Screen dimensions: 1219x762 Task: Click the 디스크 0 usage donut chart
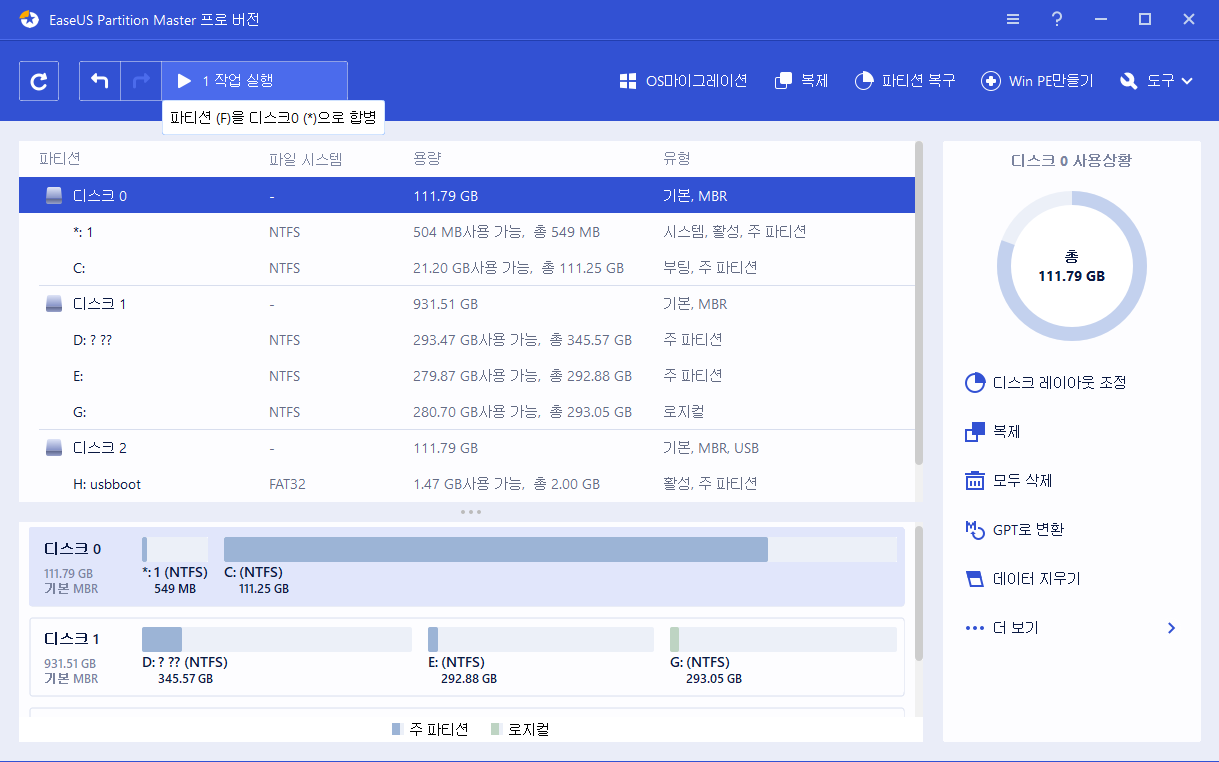(1071, 267)
